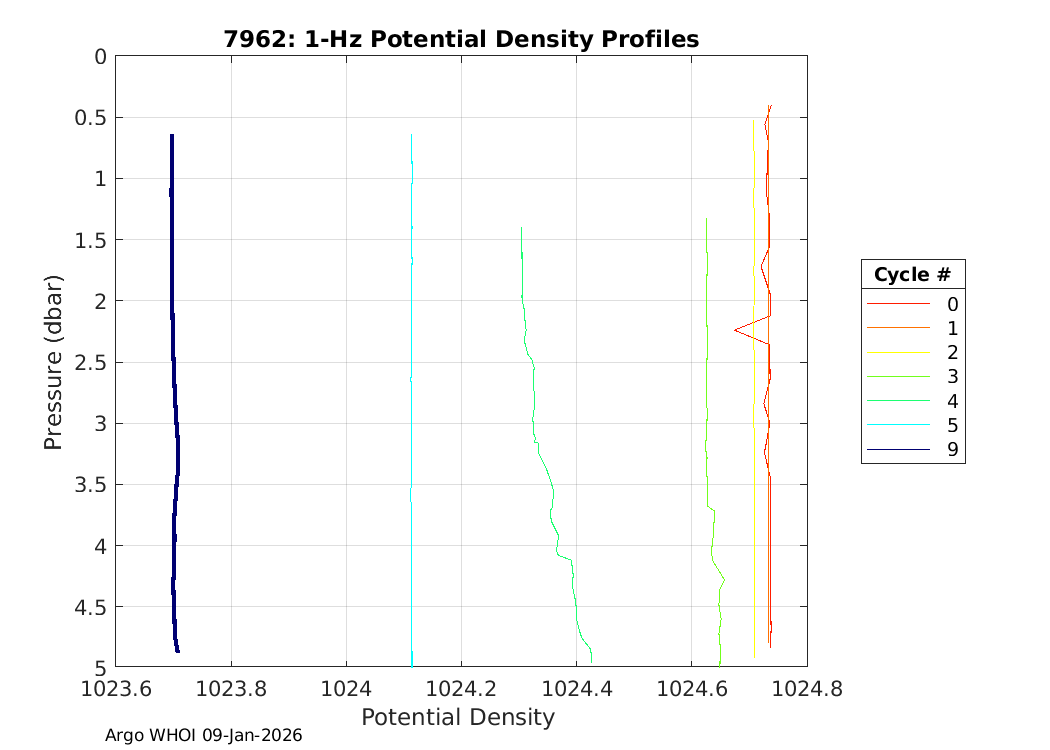Click the y-axis tick label 2.5
The image size is (1050, 750).
pyautogui.click(x=89, y=362)
